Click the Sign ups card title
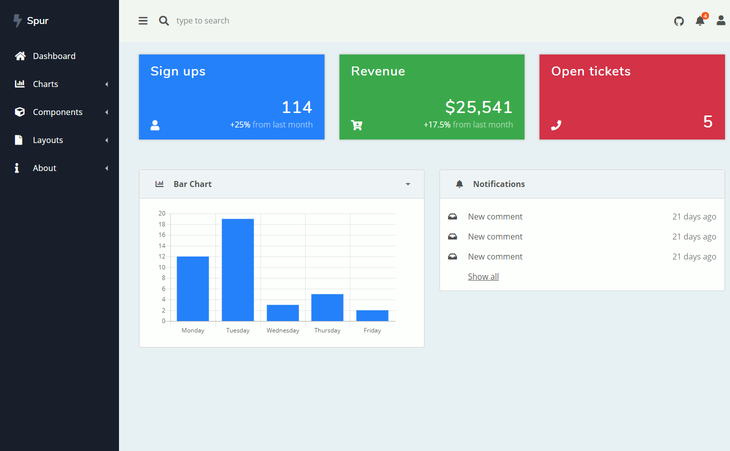The image size is (730, 451). coord(178,71)
